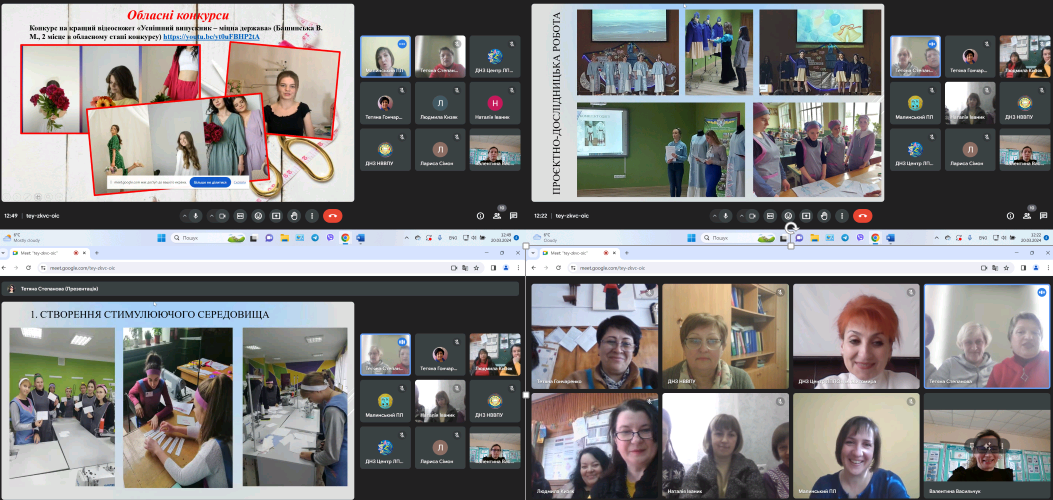
Task: Expand video settings chevron in the 12:22 meeting
Action: coord(740,215)
